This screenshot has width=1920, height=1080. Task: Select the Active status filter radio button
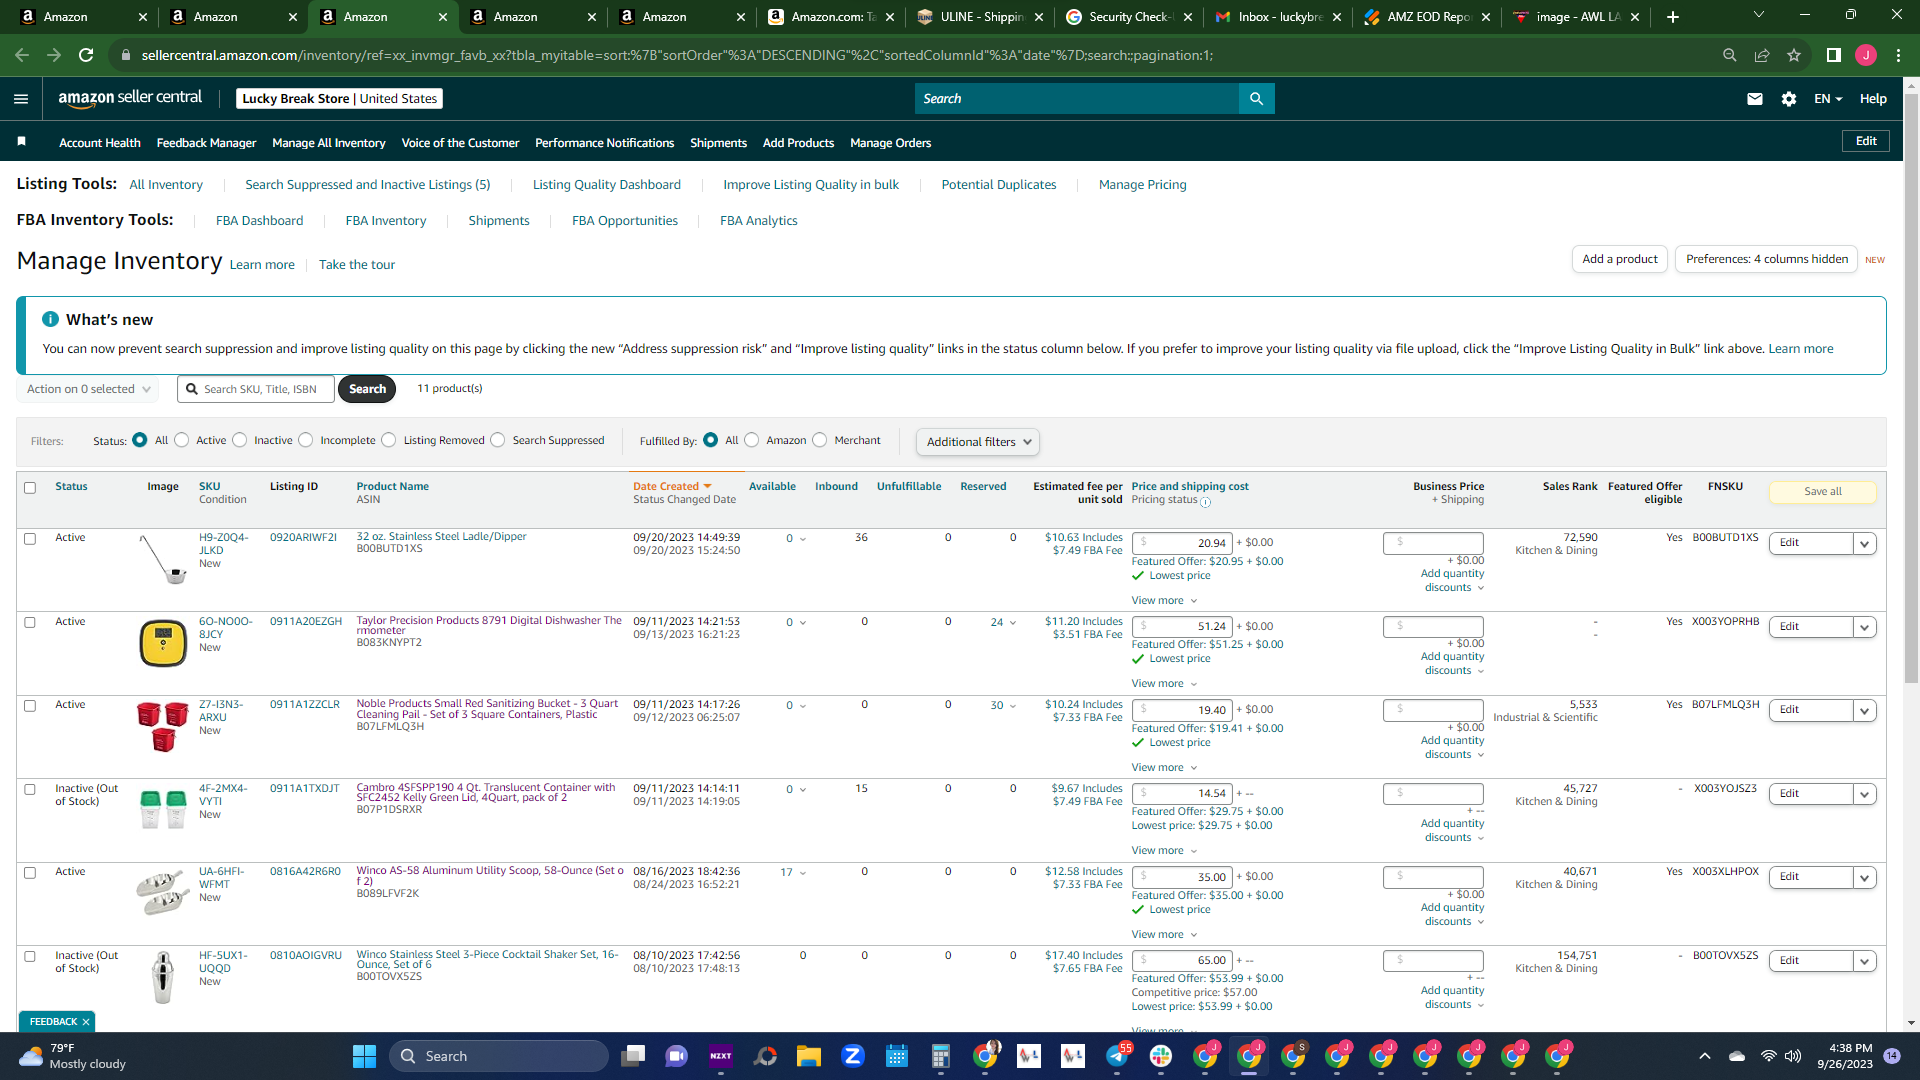tap(182, 440)
